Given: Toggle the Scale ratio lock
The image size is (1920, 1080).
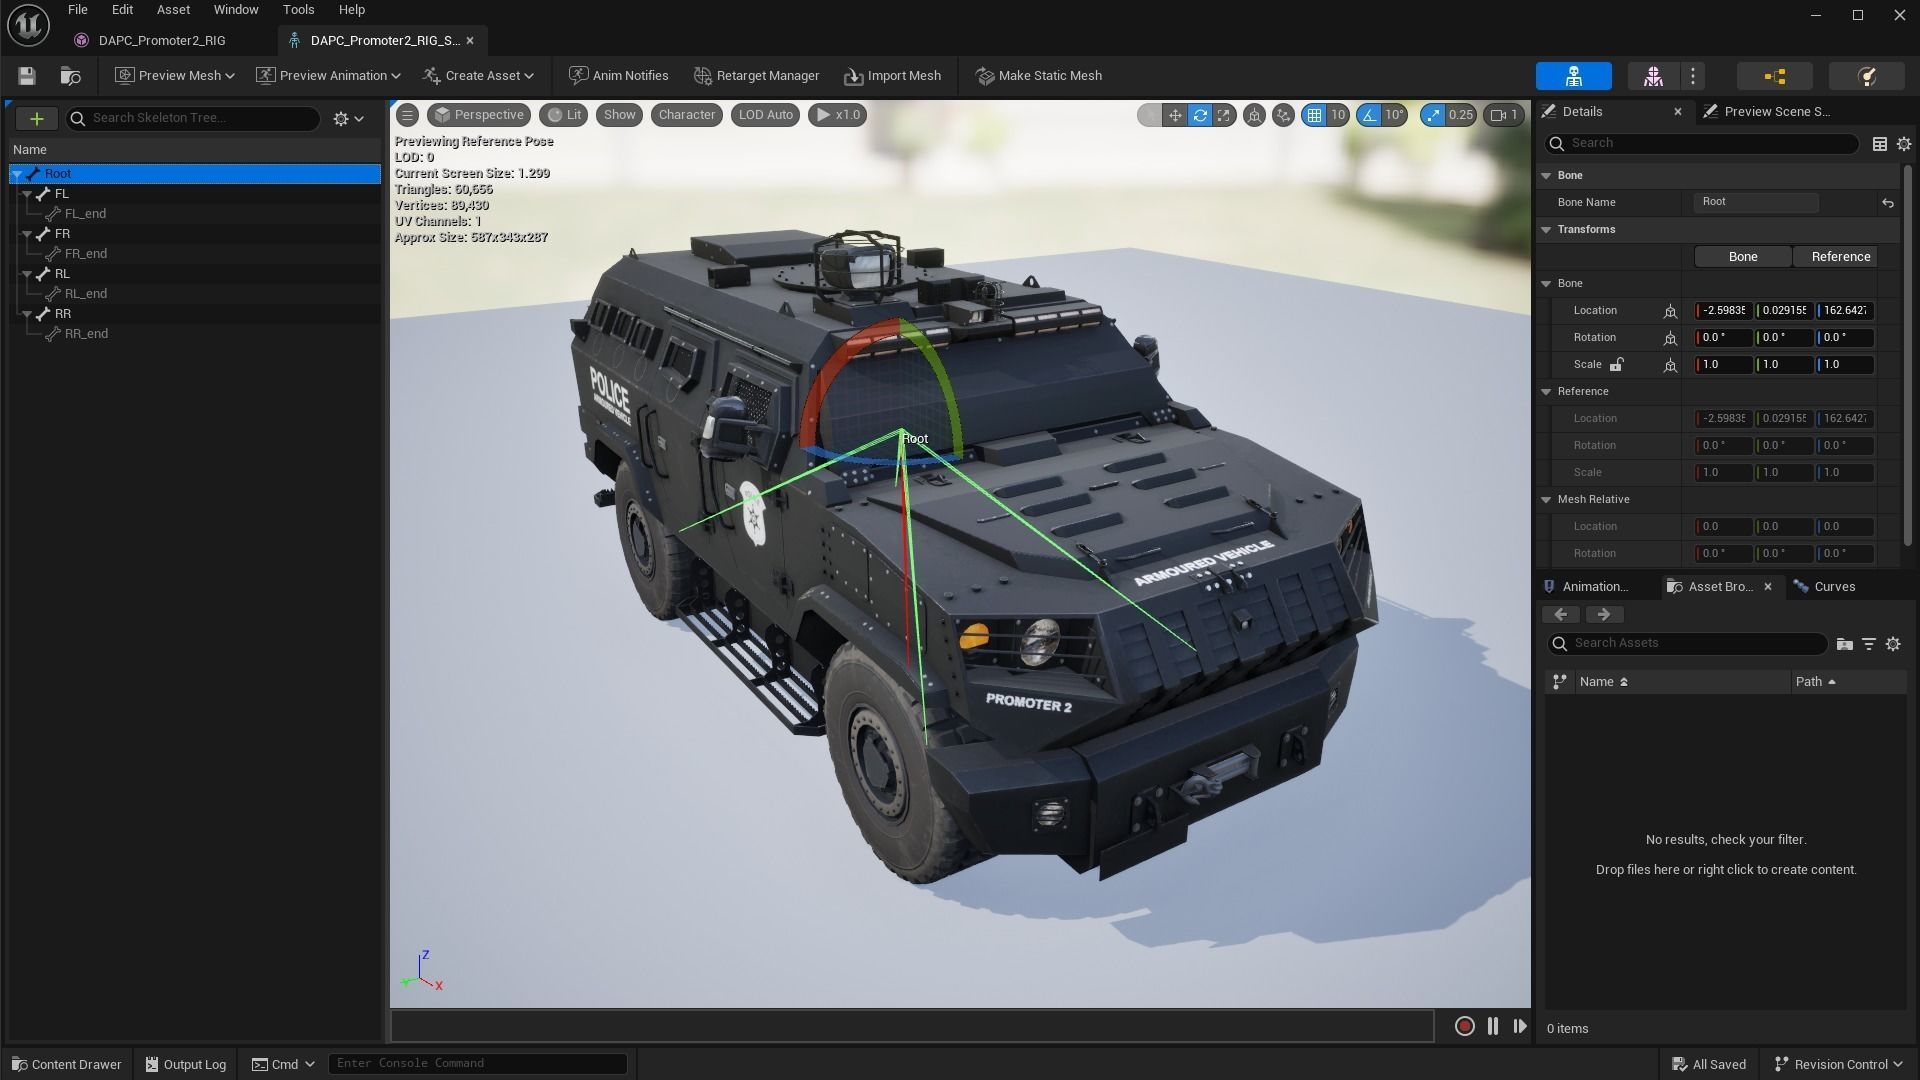Looking at the screenshot, I should pos(1616,365).
